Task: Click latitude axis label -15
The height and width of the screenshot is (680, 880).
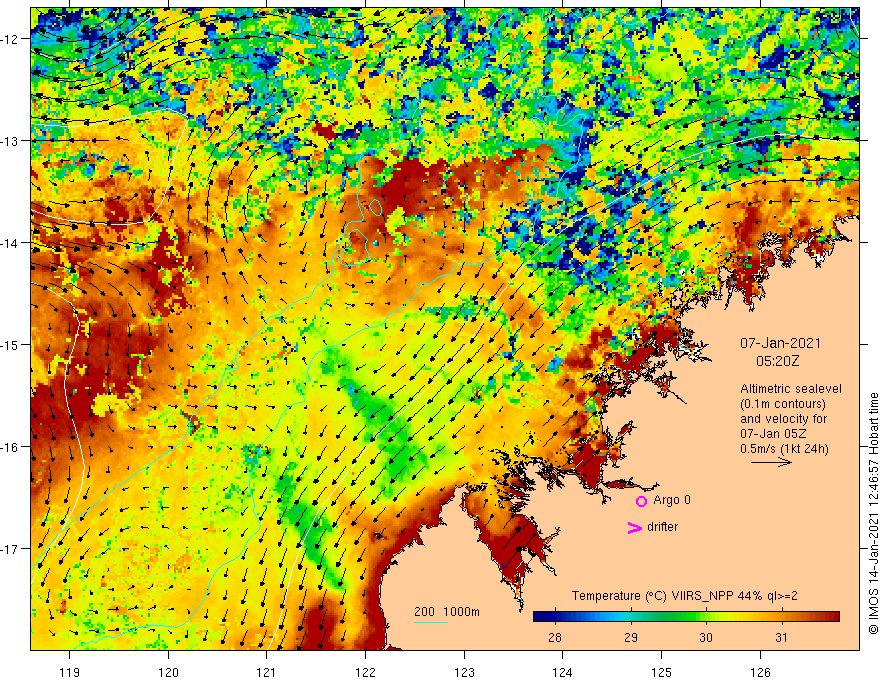Action: coord(11,344)
